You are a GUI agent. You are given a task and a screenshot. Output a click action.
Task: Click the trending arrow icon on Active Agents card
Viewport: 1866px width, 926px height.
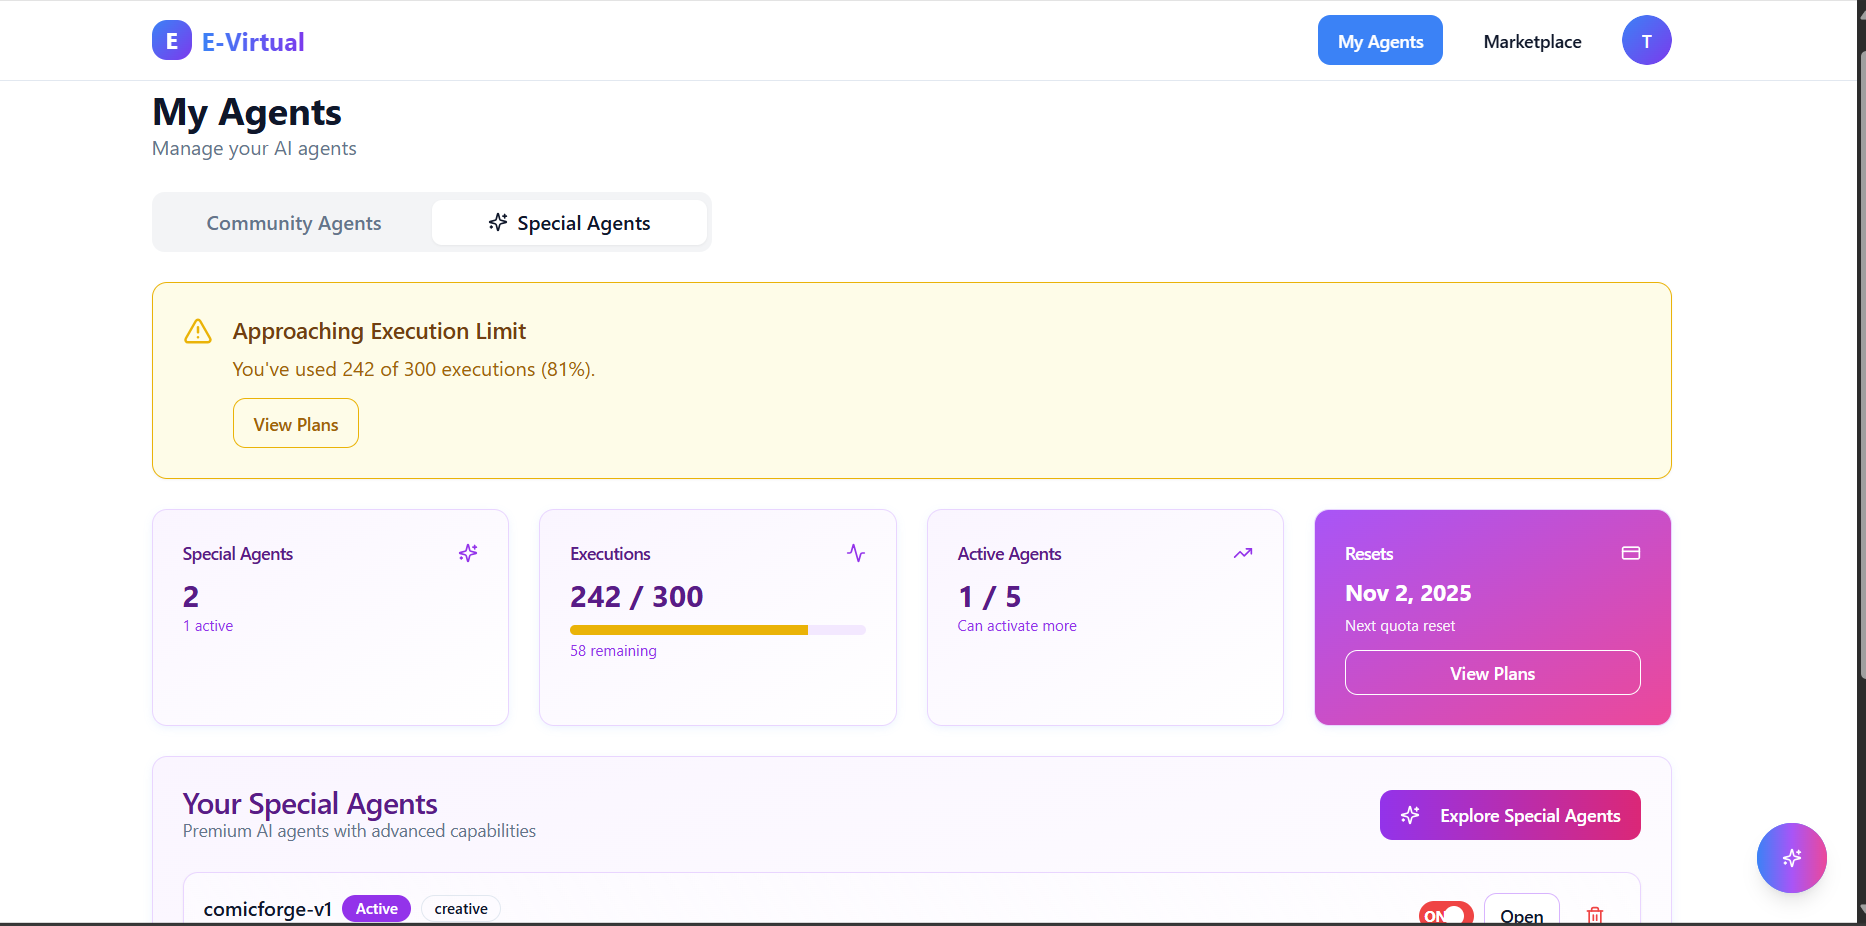click(1242, 553)
